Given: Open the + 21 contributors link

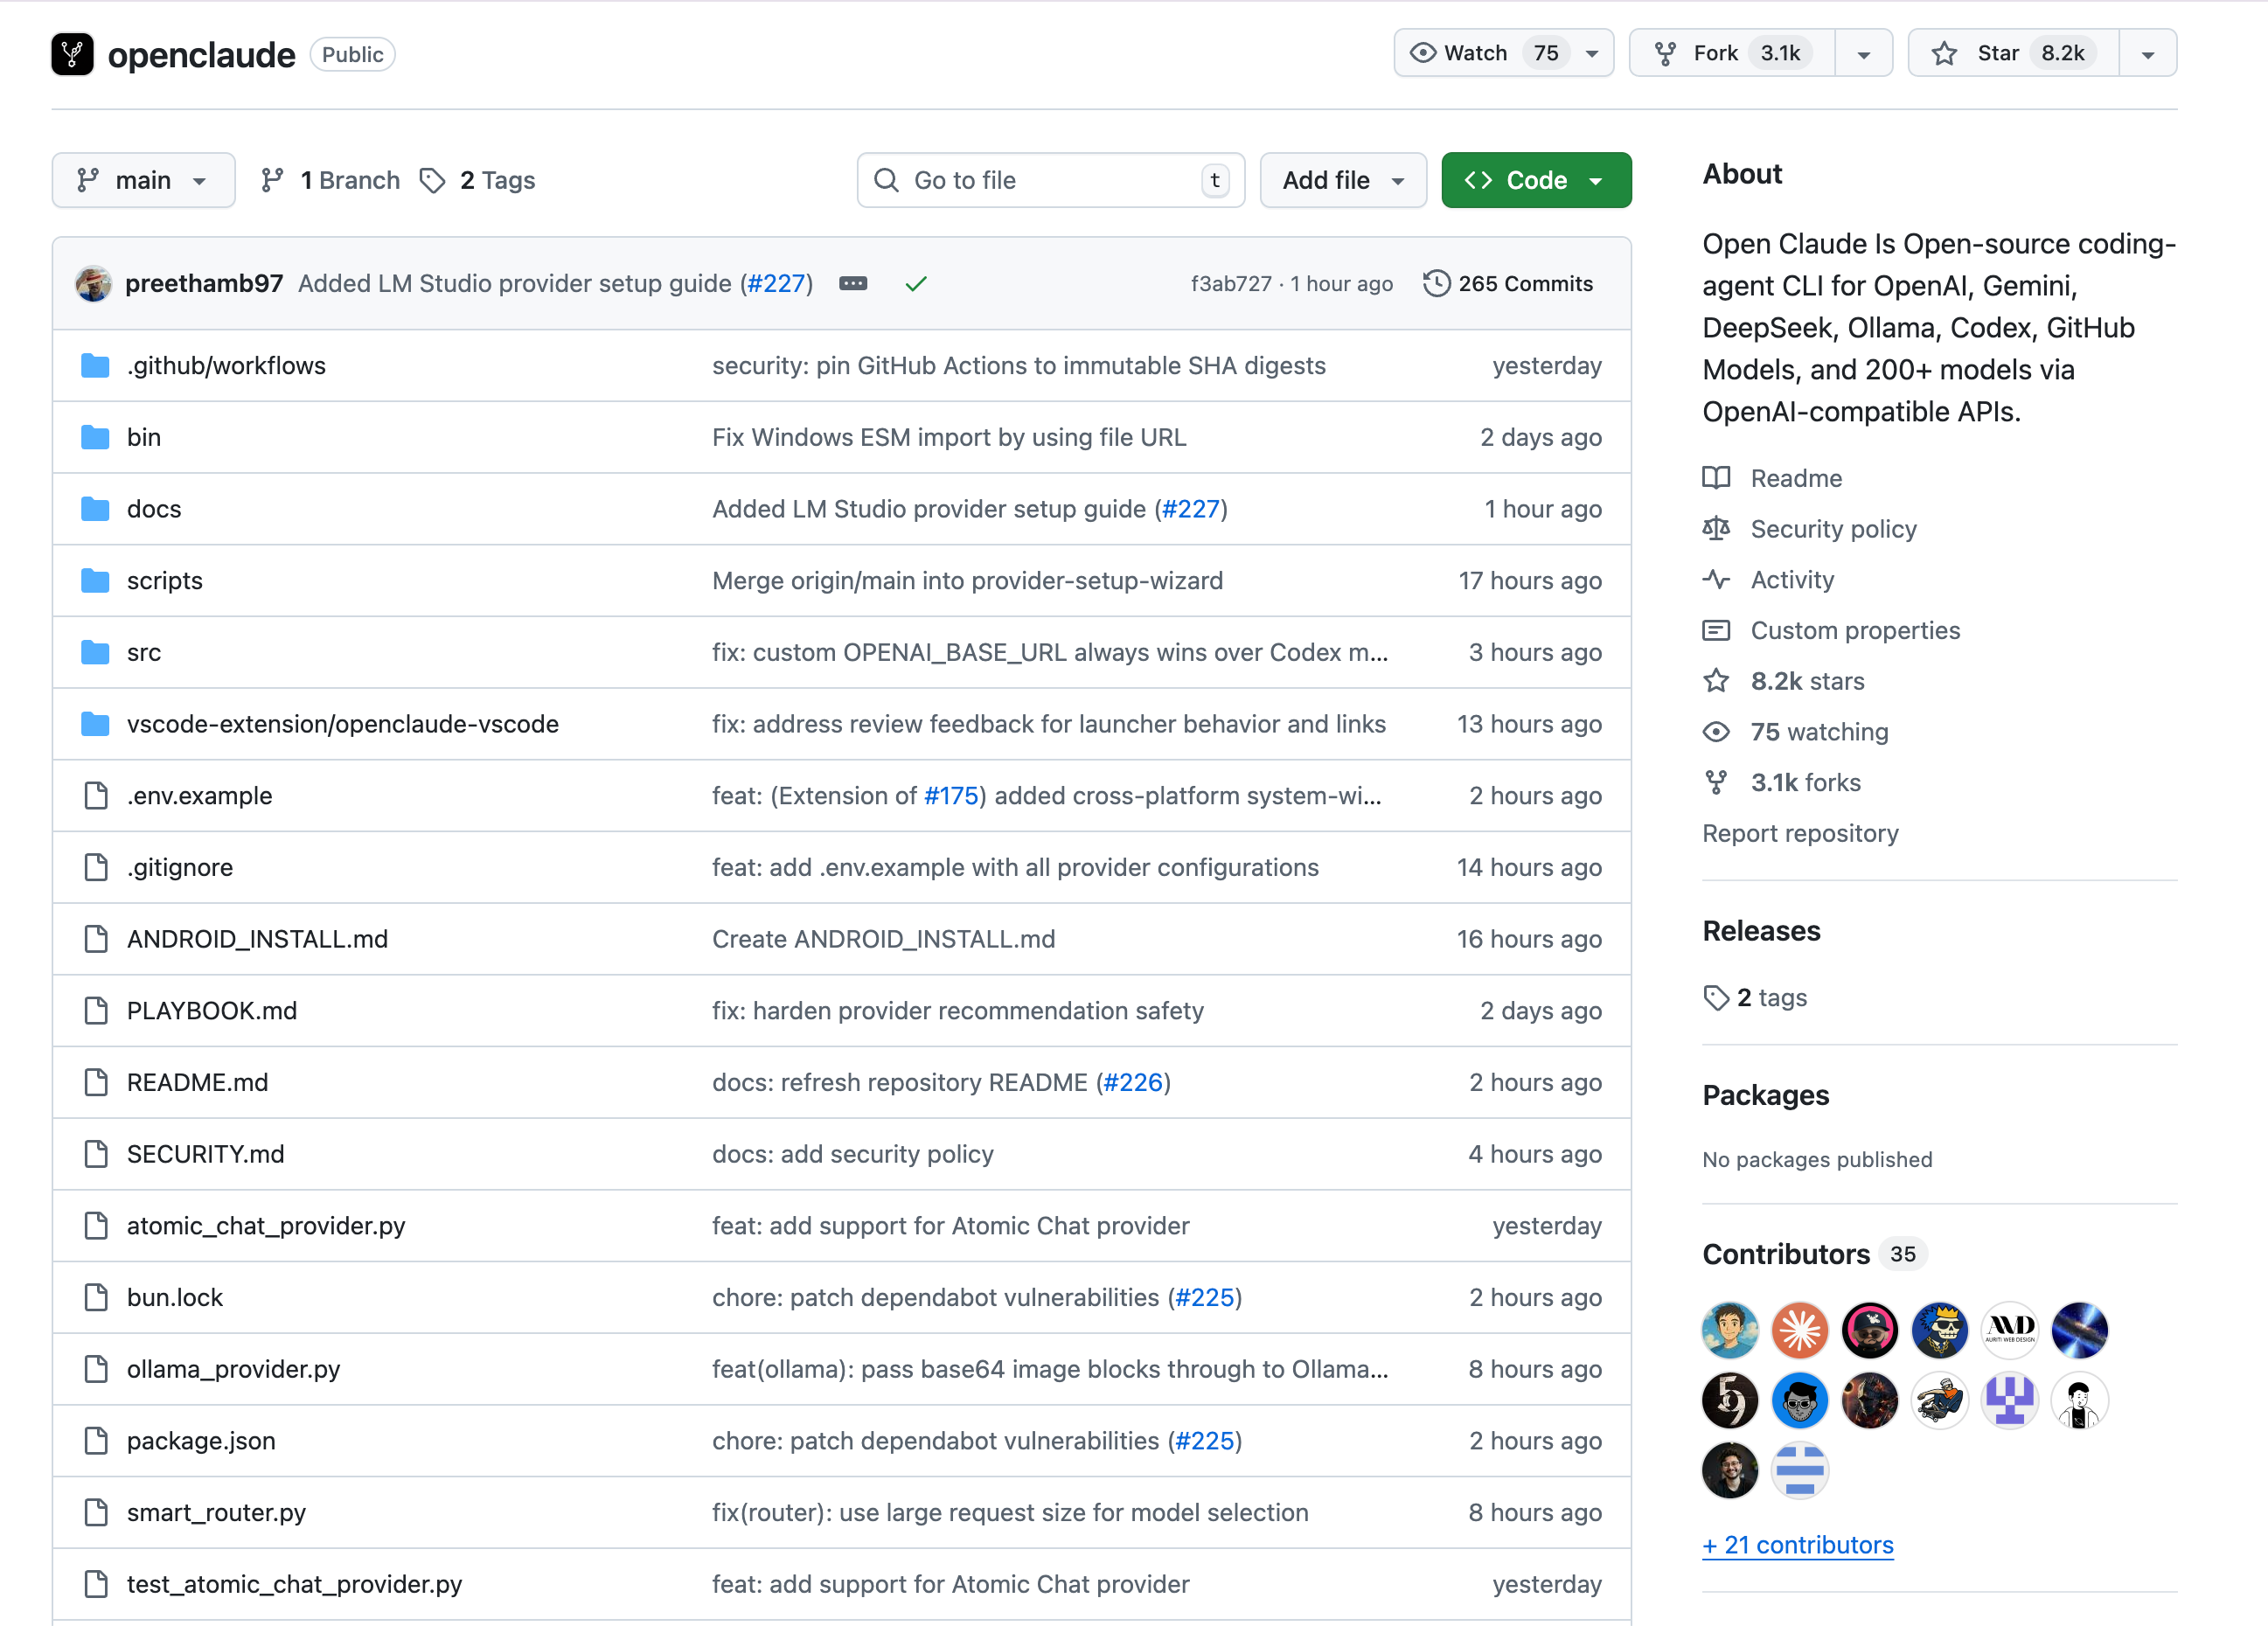Looking at the screenshot, I should (x=1797, y=1544).
